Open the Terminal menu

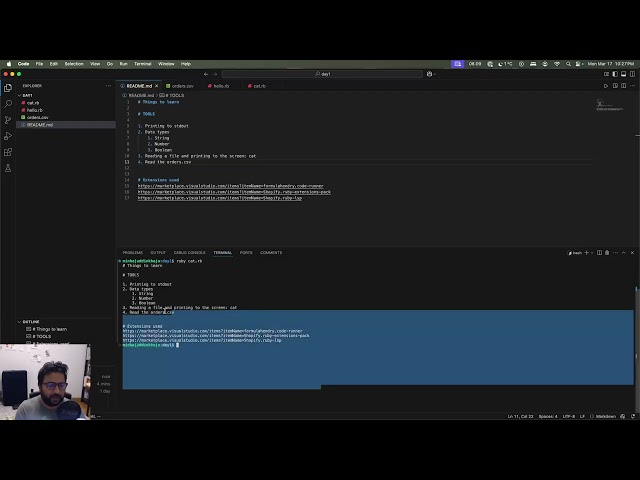(143, 64)
